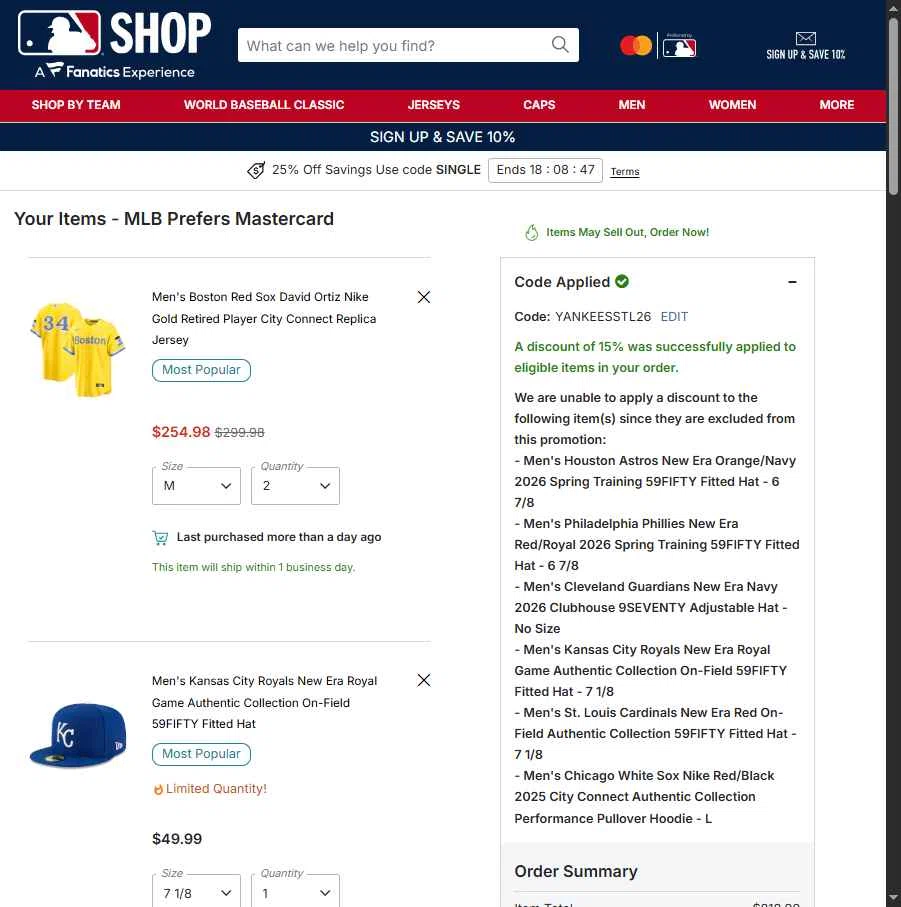Click the envelope sign-up icon
This screenshot has width=901, height=907.
tap(806, 38)
